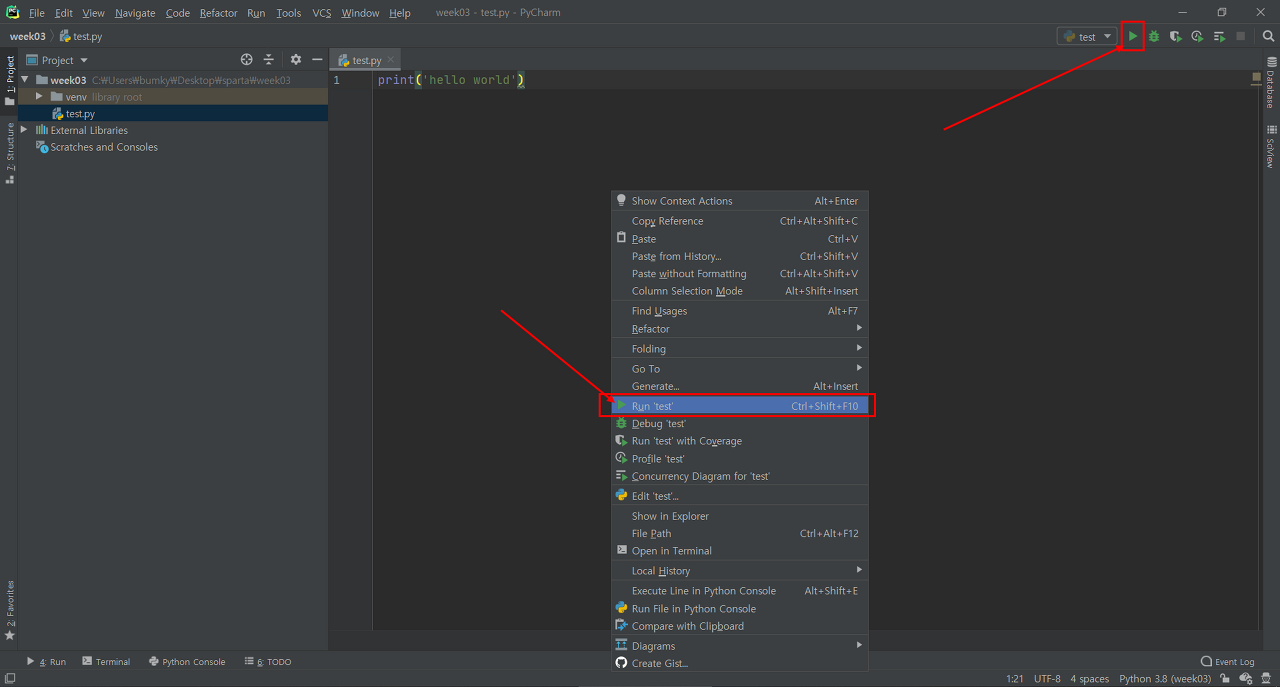Open the 'test' run configuration dropdown
This screenshot has width=1280, height=687.
[x=1086, y=36]
